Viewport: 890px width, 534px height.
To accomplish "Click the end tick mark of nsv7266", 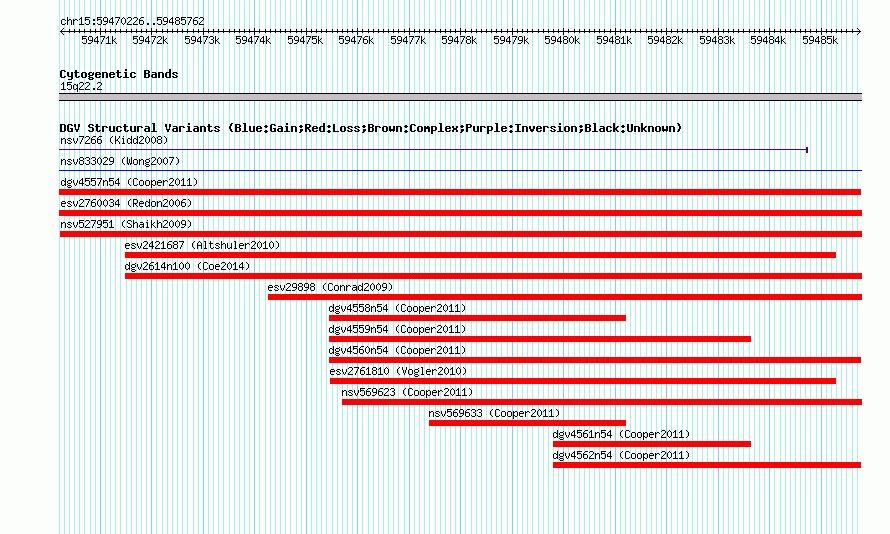I will [807, 150].
